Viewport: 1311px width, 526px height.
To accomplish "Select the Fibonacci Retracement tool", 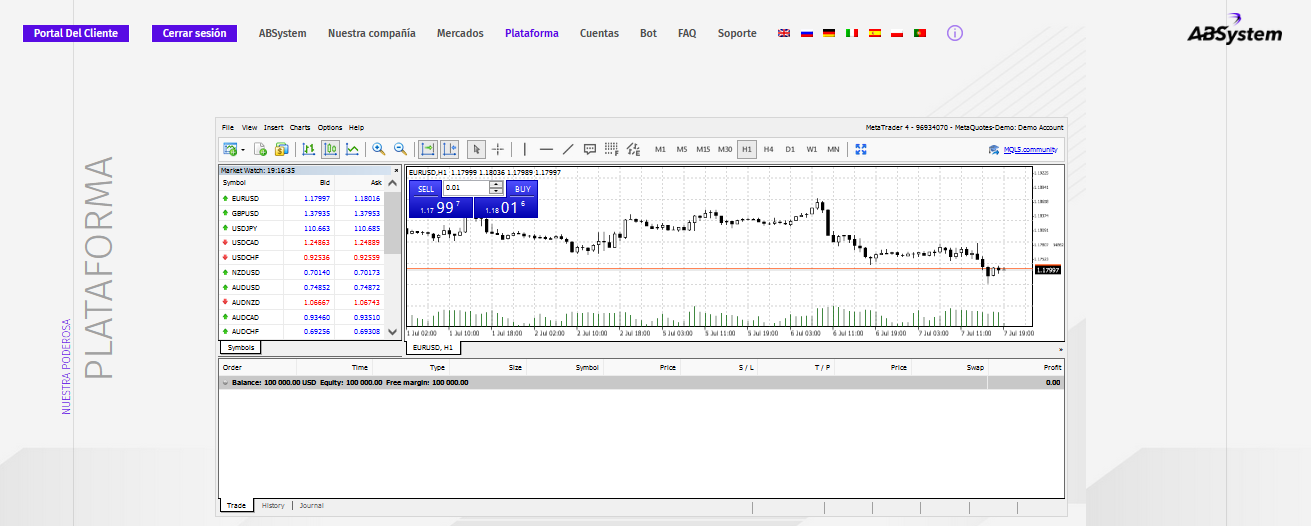I will point(611,149).
